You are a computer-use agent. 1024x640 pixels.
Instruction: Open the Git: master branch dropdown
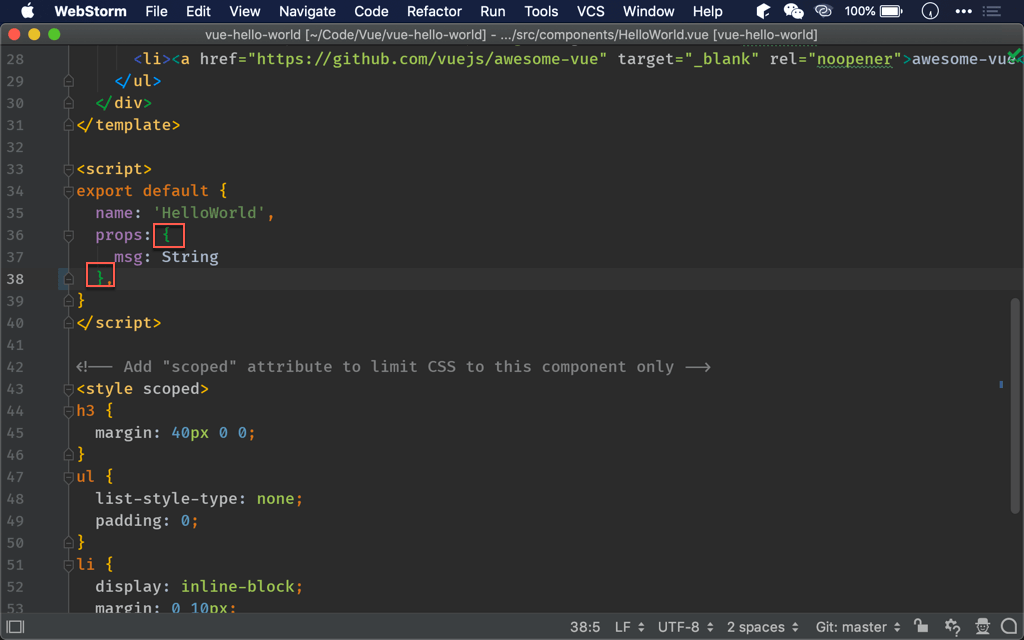tap(858, 627)
